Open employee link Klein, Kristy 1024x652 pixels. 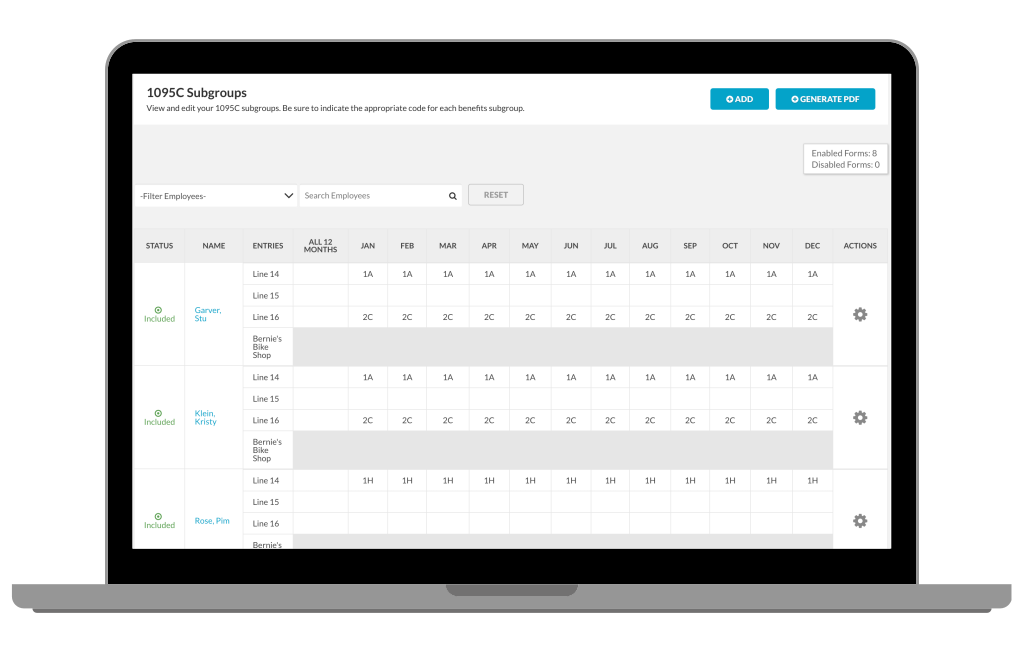(205, 417)
